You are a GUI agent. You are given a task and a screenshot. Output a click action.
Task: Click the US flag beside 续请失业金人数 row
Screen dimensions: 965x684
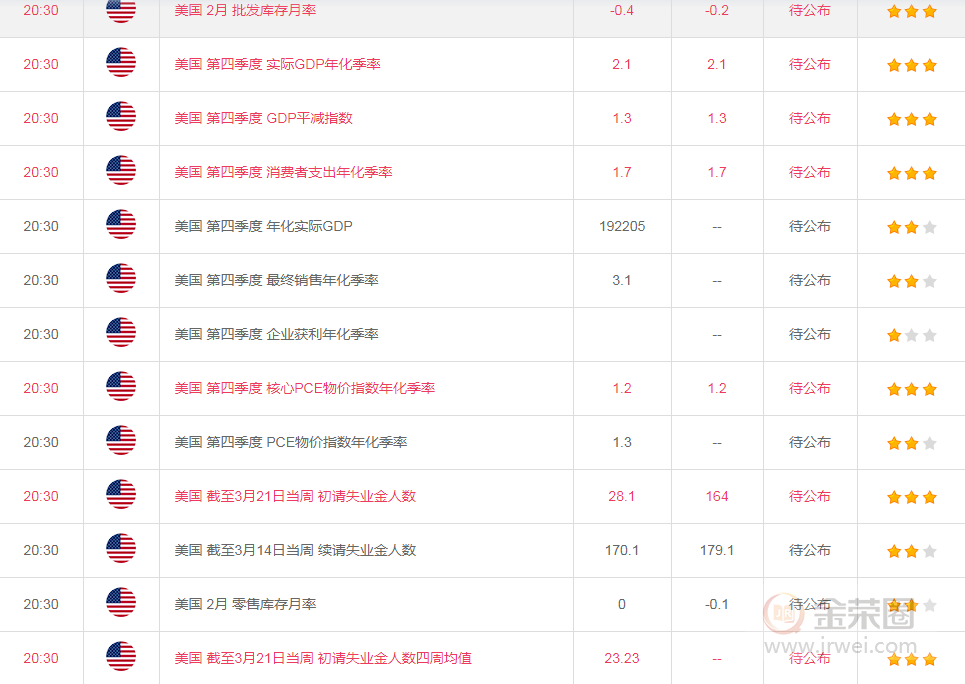pyautogui.click(x=120, y=550)
